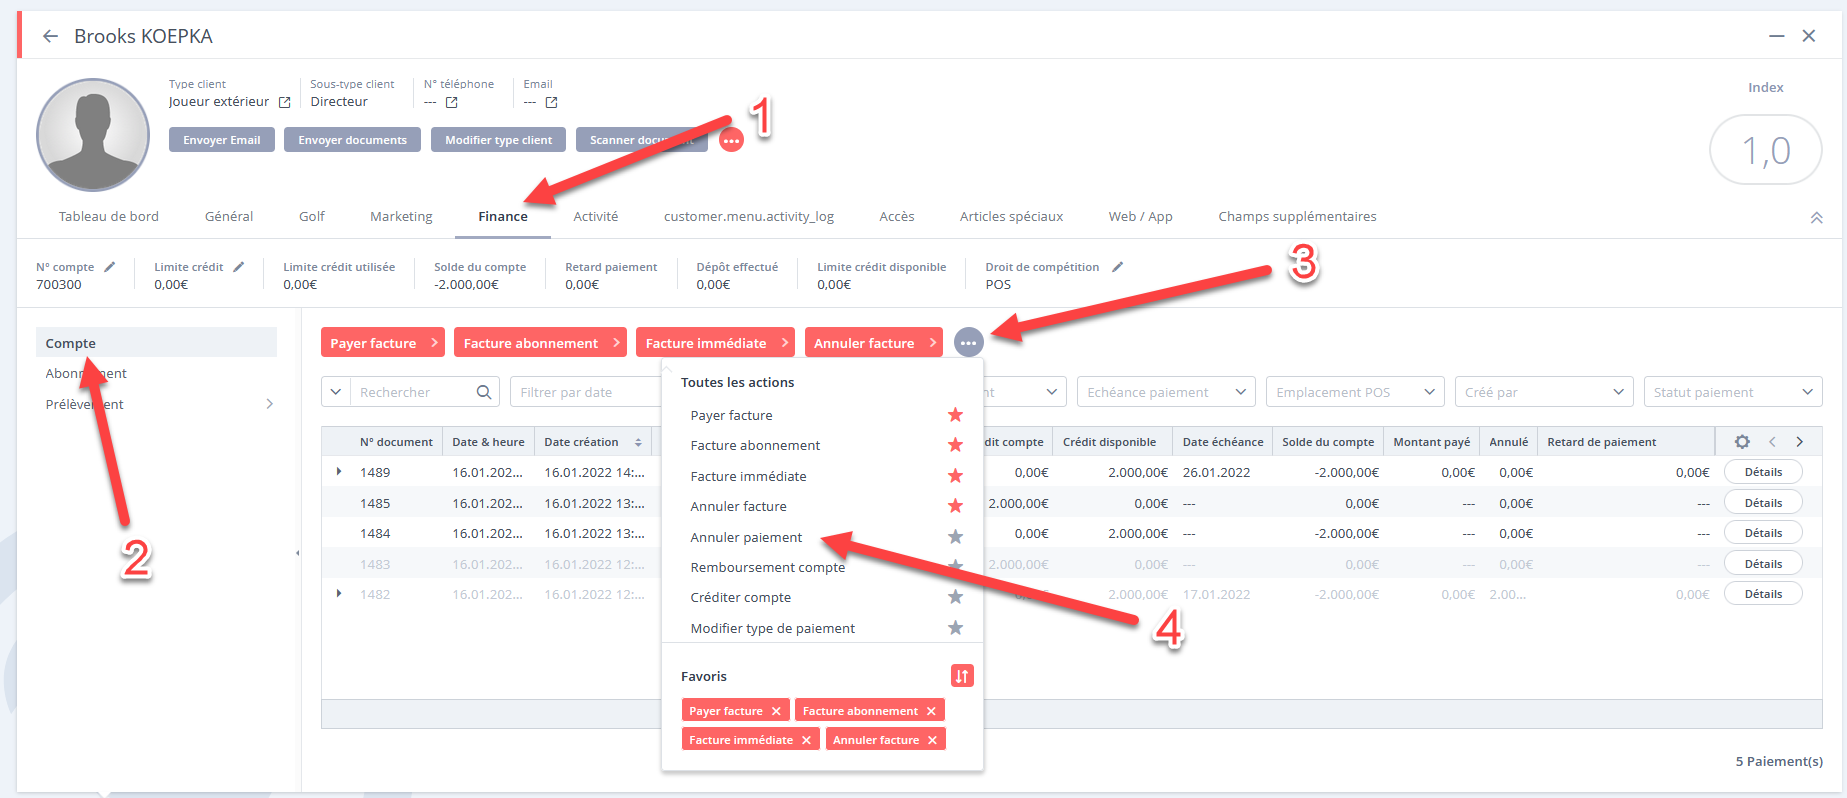Open the dropdown left of Rechercher
Screen dimensions: 1847x798
click(335, 392)
